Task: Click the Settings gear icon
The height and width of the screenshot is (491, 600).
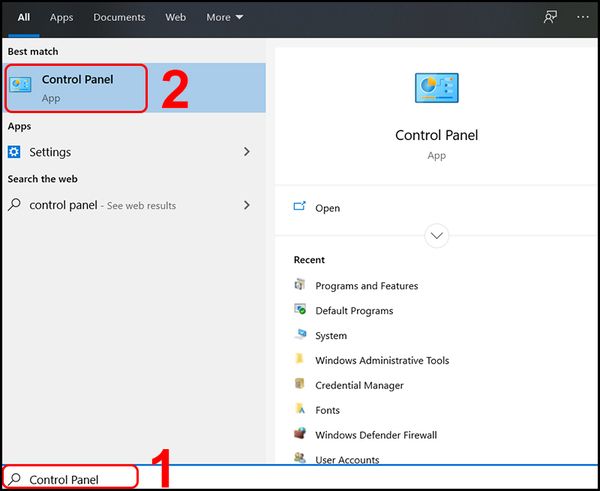Action: click(14, 152)
